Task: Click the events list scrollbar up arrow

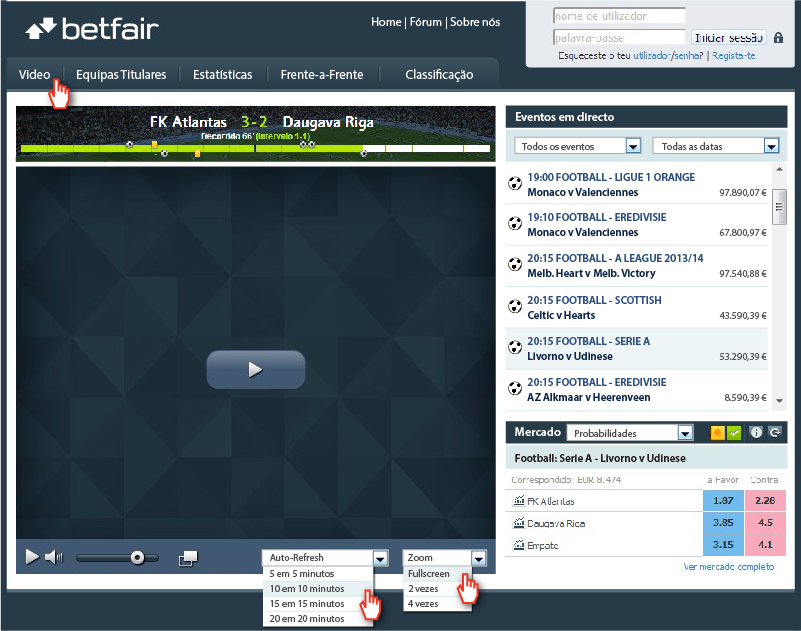Action: (779, 169)
